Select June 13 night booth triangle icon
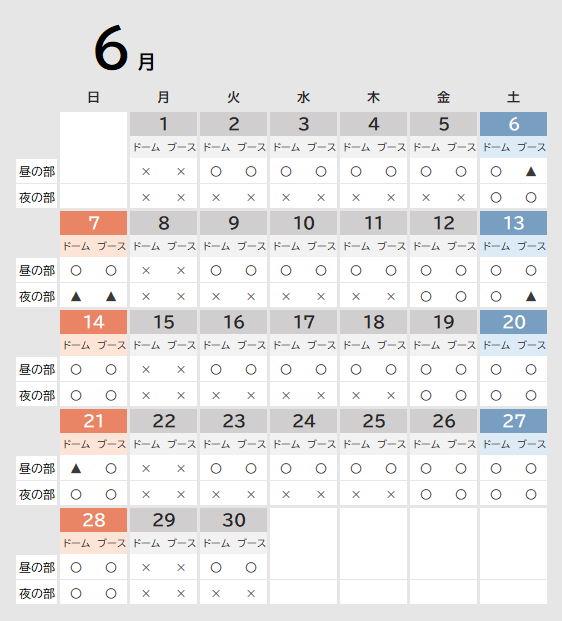The width and height of the screenshot is (562, 621). [531, 296]
